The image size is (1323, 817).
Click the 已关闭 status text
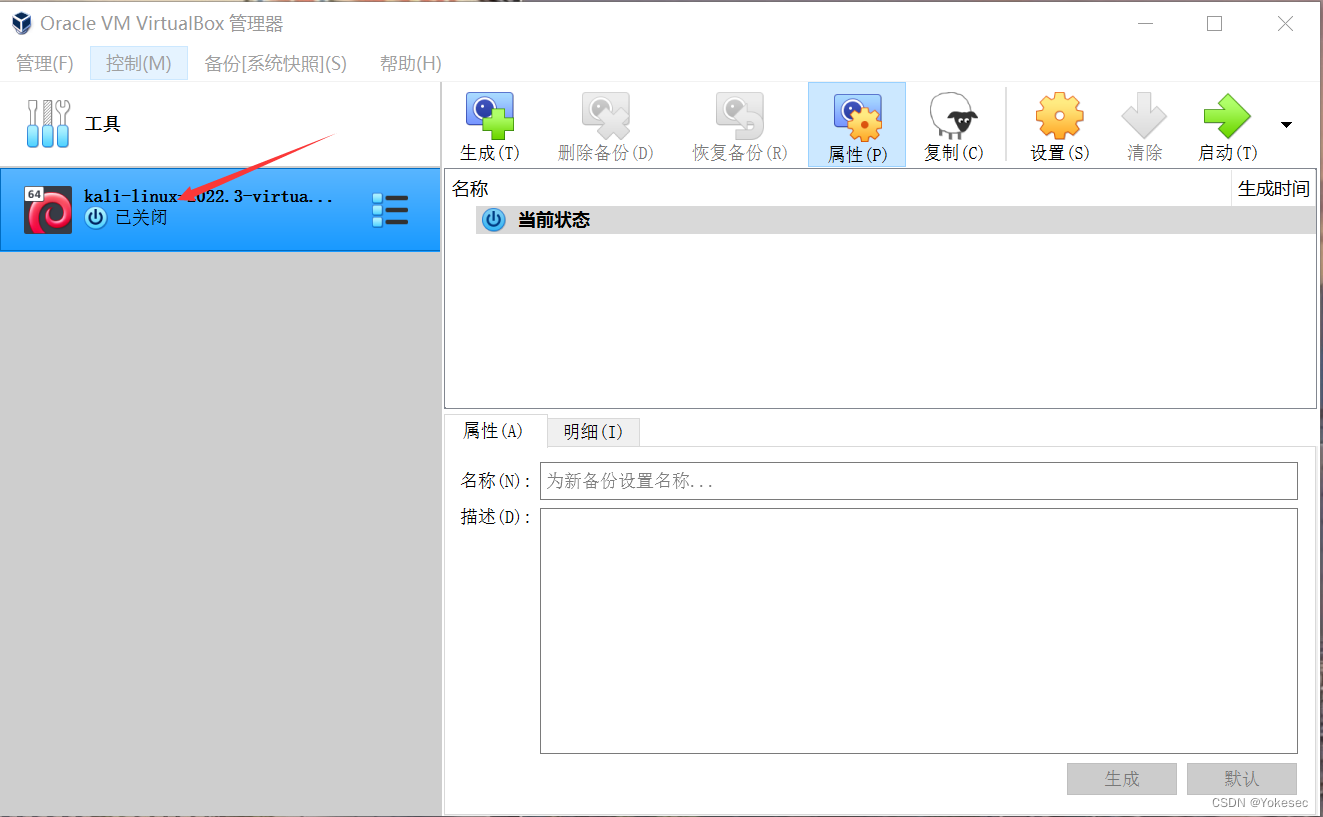click(x=141, y=218)
